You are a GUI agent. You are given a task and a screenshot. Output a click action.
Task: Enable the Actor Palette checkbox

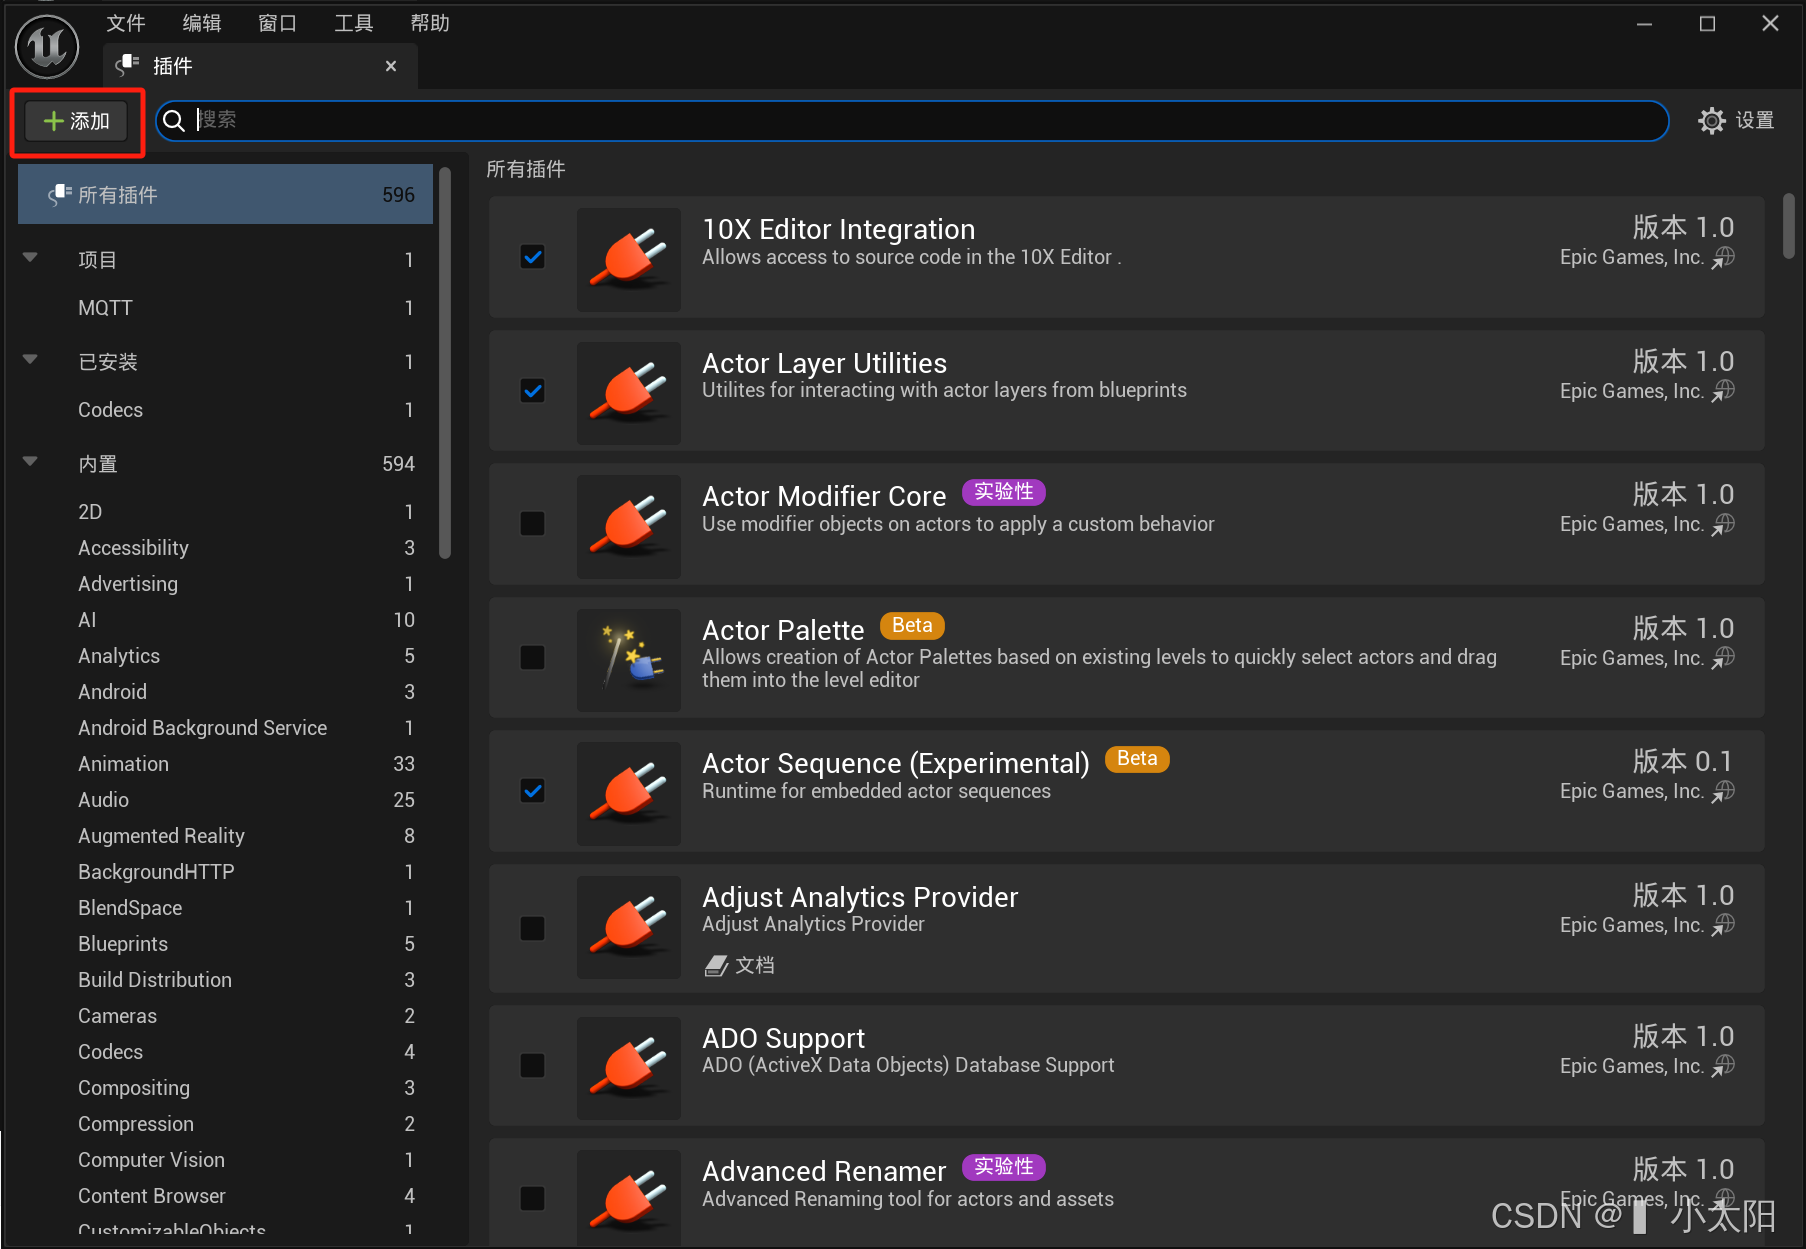point(533,658)
